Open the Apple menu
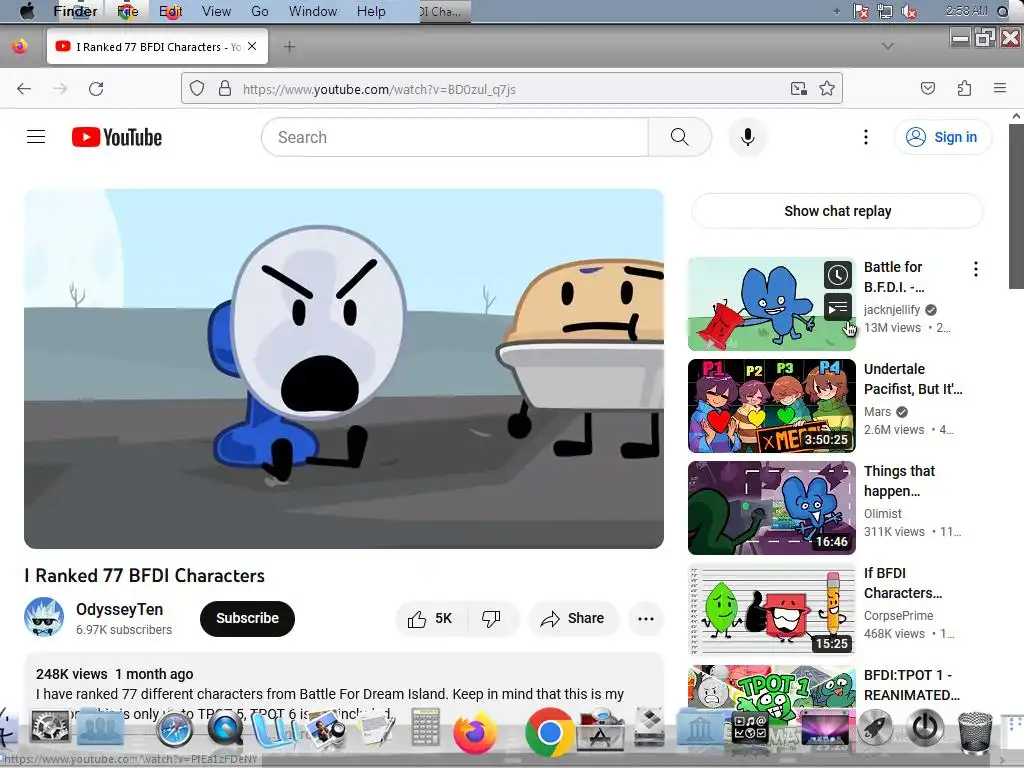 point(27,11)
